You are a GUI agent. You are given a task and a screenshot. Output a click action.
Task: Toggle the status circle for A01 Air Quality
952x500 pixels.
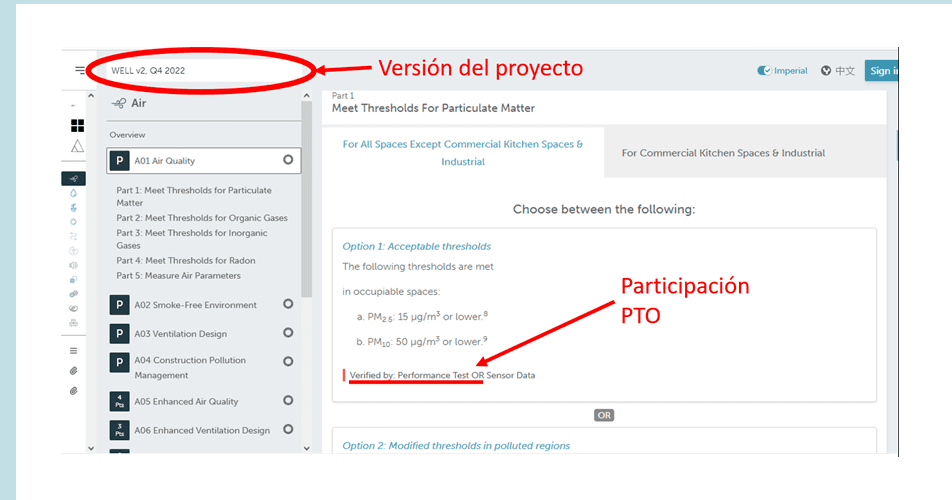[288, 160]
